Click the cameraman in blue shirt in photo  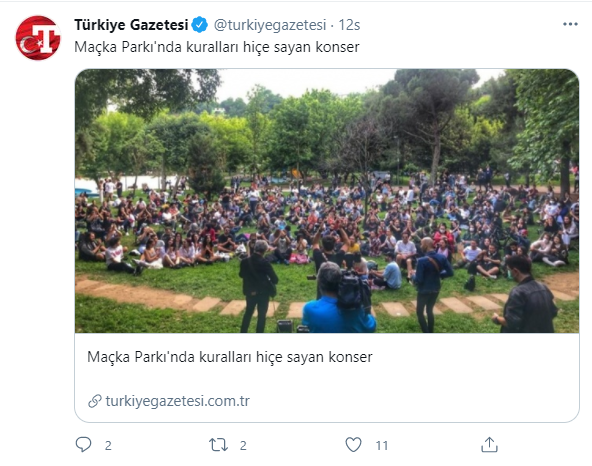pos(338,298)
